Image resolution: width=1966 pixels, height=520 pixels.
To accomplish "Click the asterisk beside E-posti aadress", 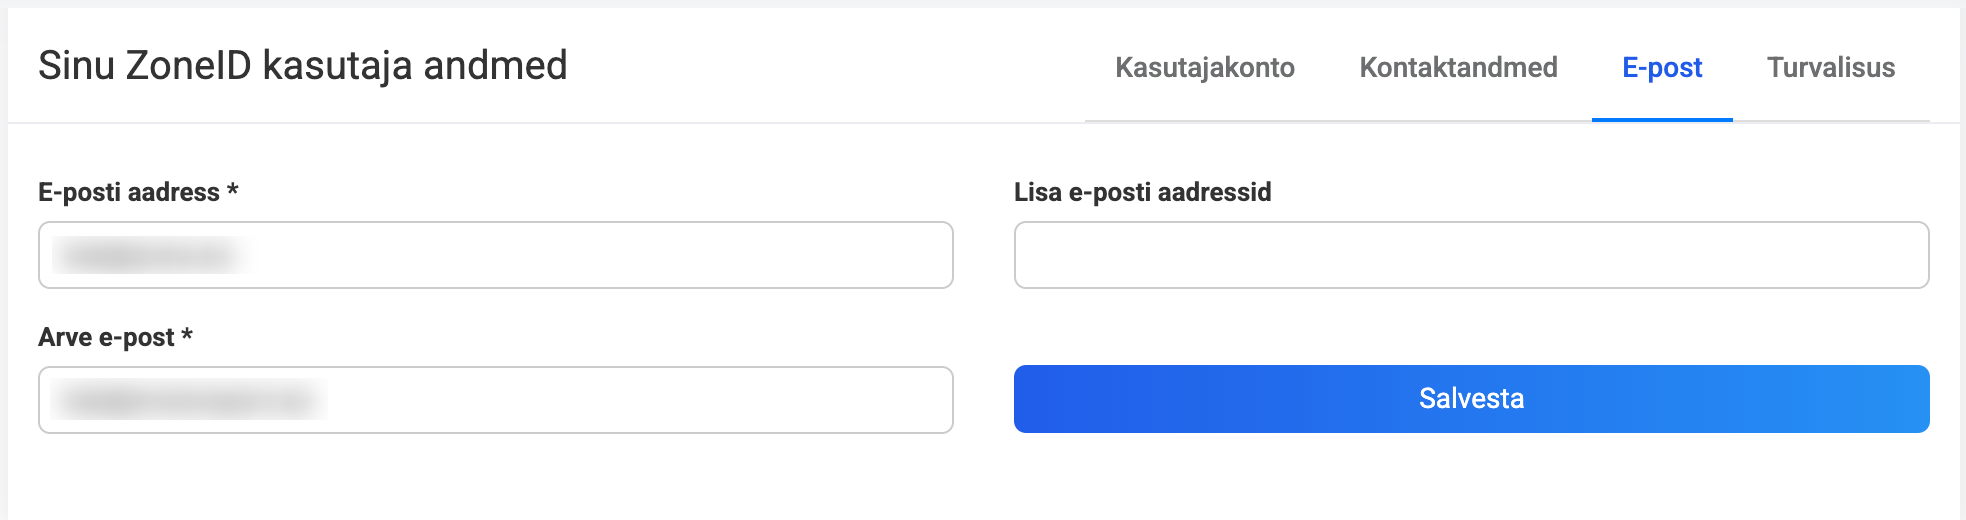I will [x=233, y=189].
